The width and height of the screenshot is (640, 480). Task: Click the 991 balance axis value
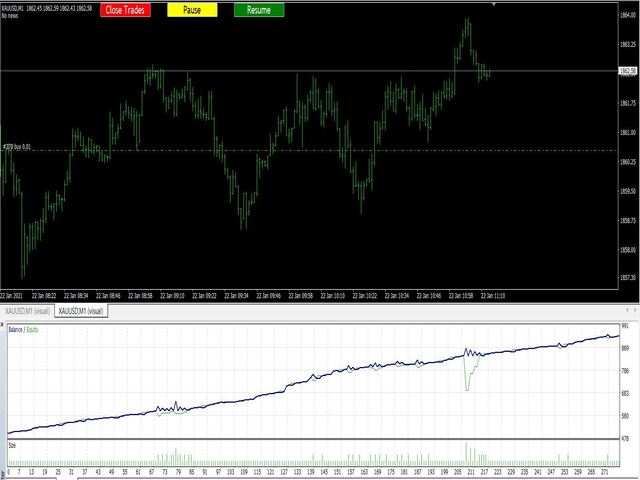click(x=625, y=326)
